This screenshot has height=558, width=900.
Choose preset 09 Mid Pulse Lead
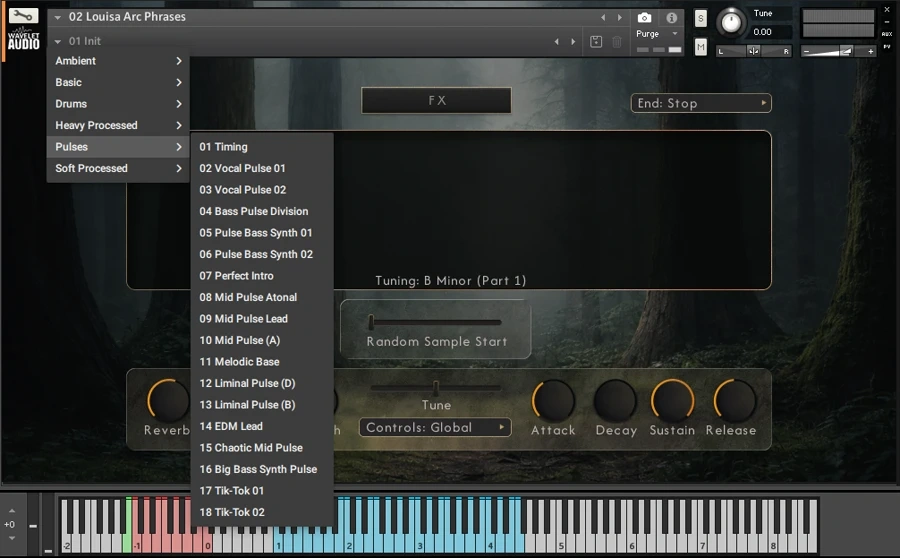pyautogui.click(x=262, y=319)
